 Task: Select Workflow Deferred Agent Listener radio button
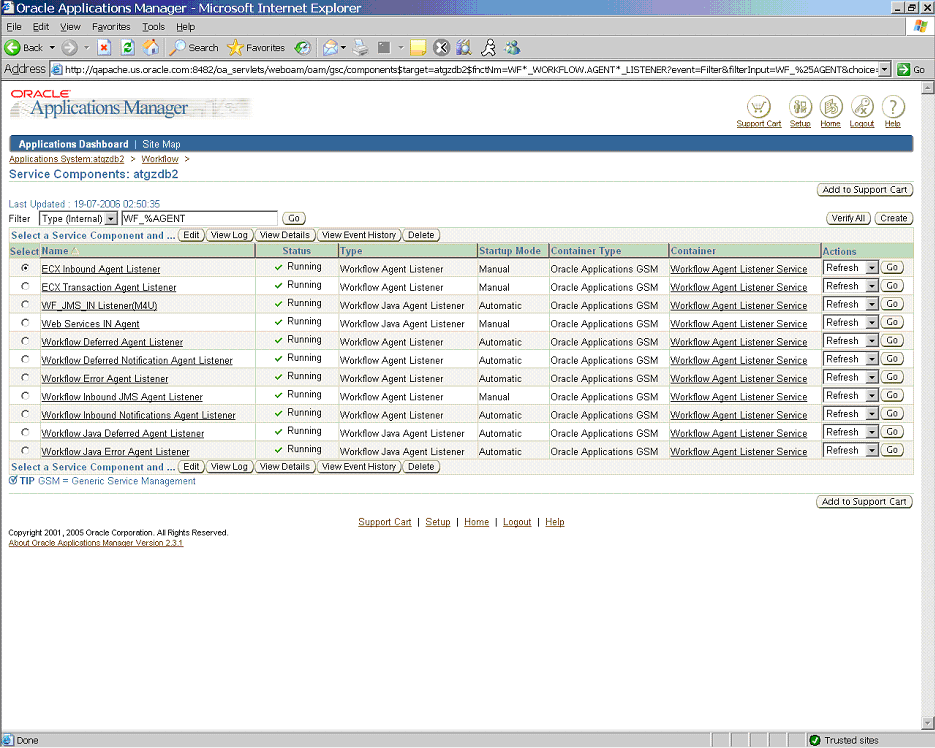tap(25, 341)
